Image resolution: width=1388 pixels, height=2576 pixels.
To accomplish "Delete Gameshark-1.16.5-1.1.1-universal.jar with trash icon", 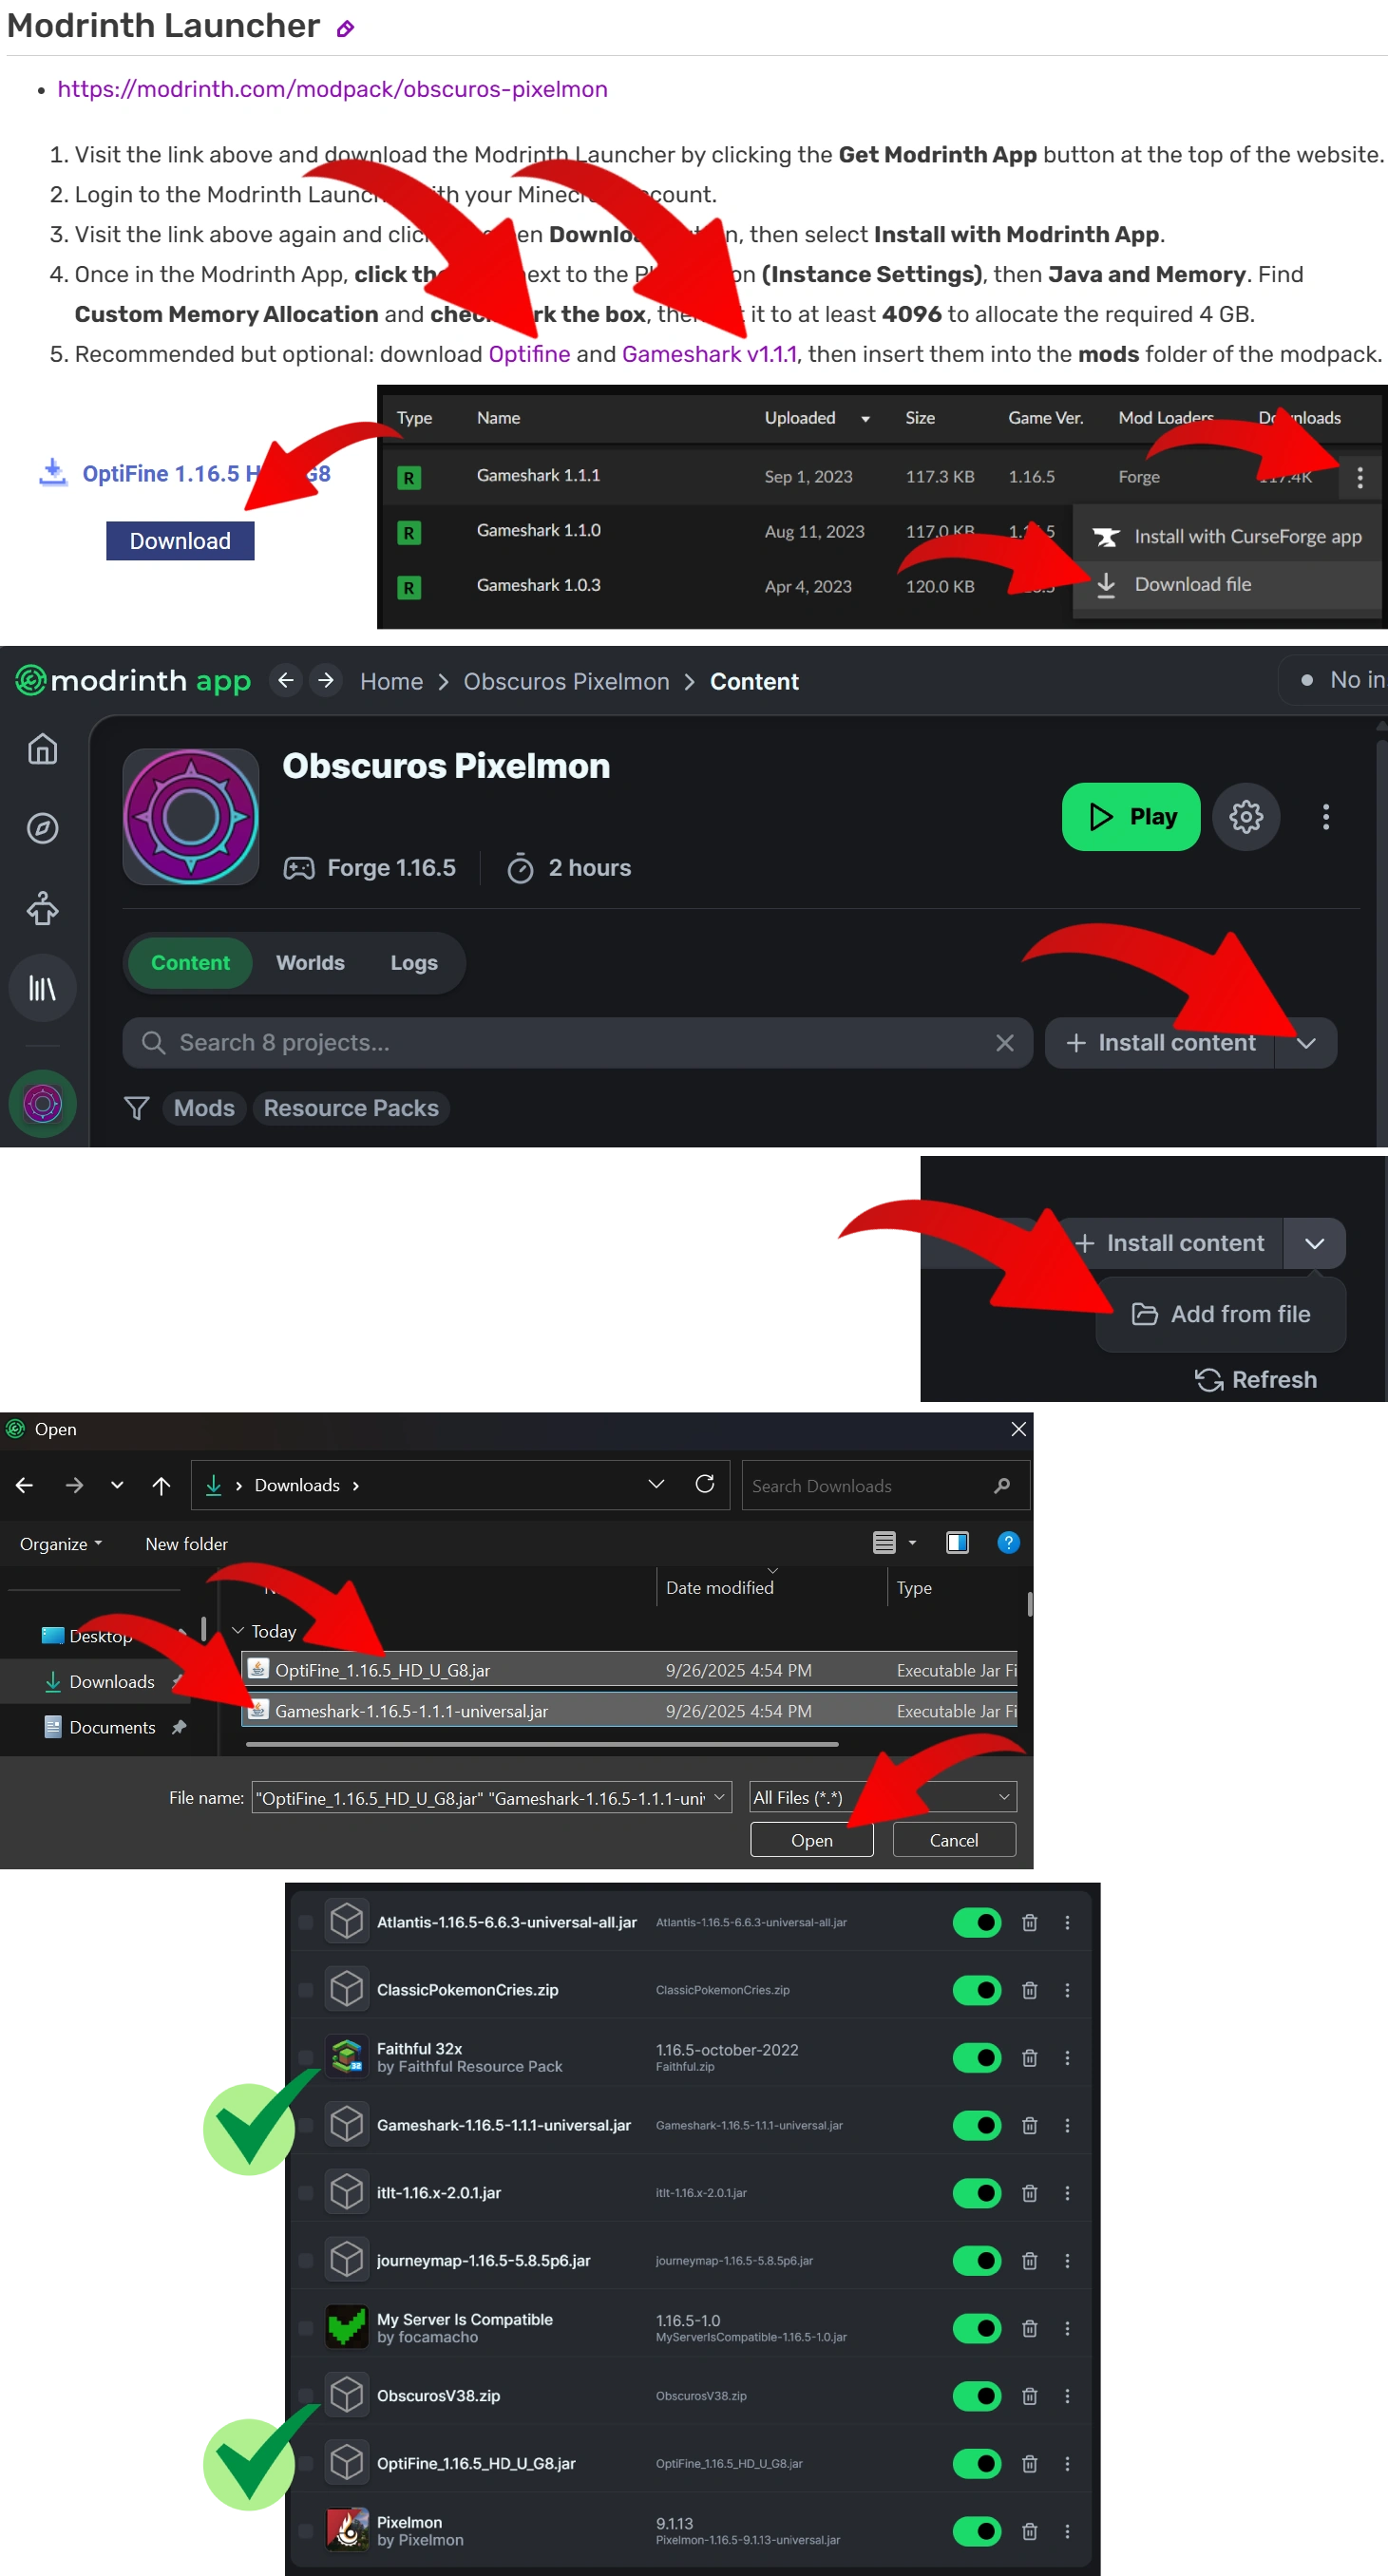I will click(1029, 2125).
